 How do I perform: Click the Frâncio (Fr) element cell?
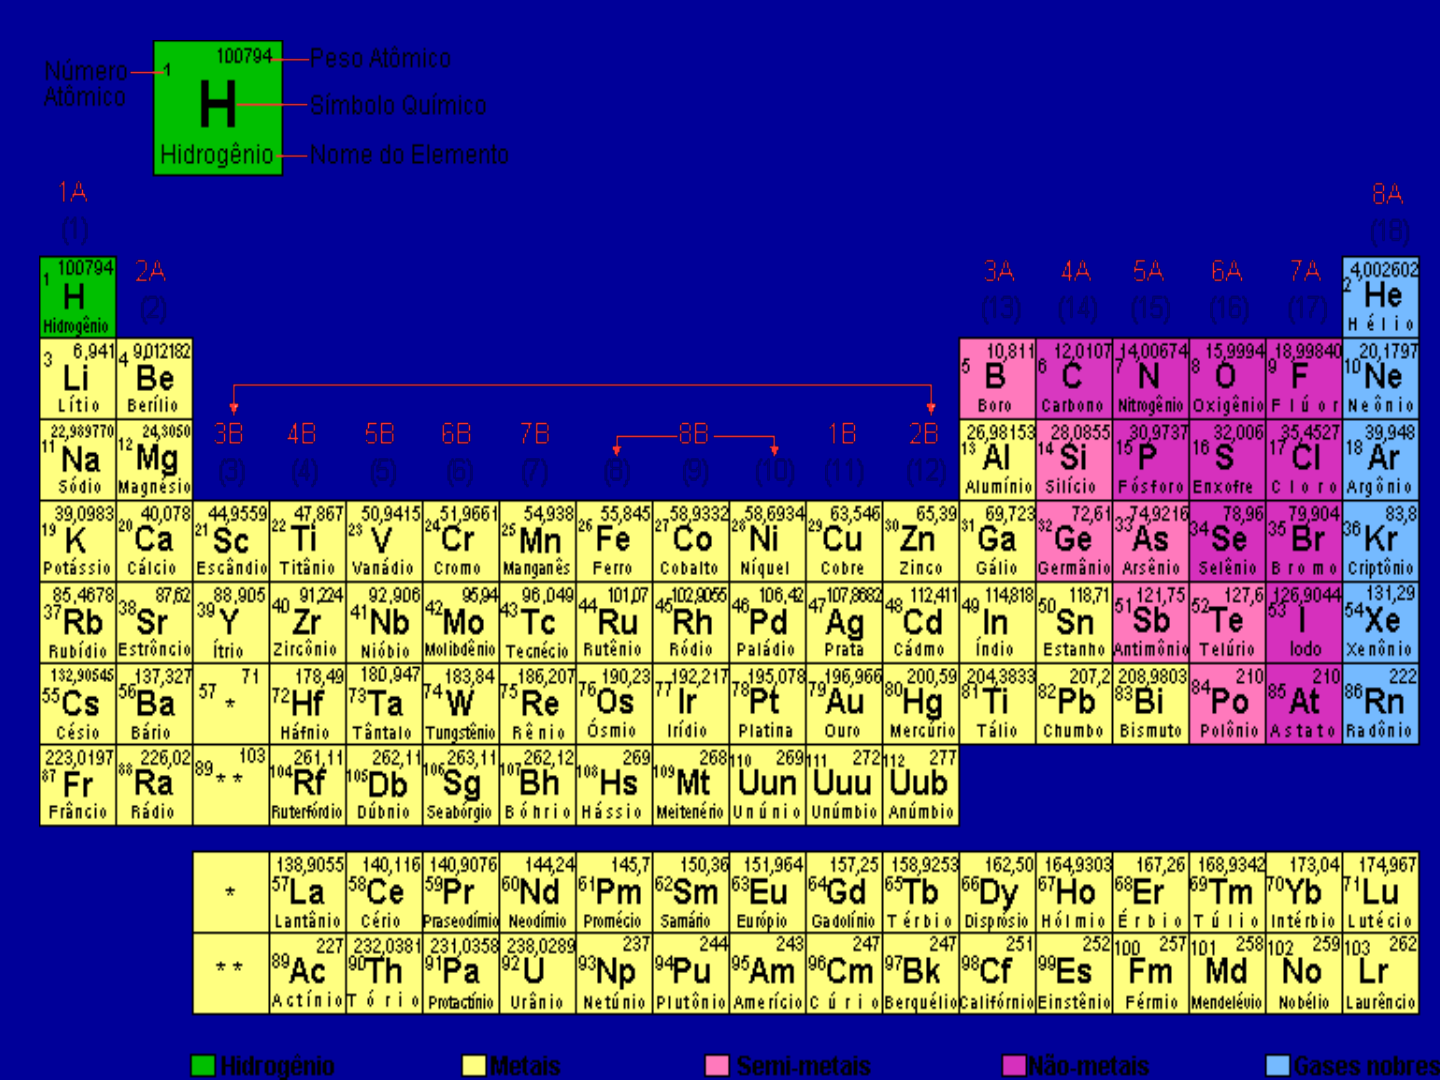coord(78,785)
